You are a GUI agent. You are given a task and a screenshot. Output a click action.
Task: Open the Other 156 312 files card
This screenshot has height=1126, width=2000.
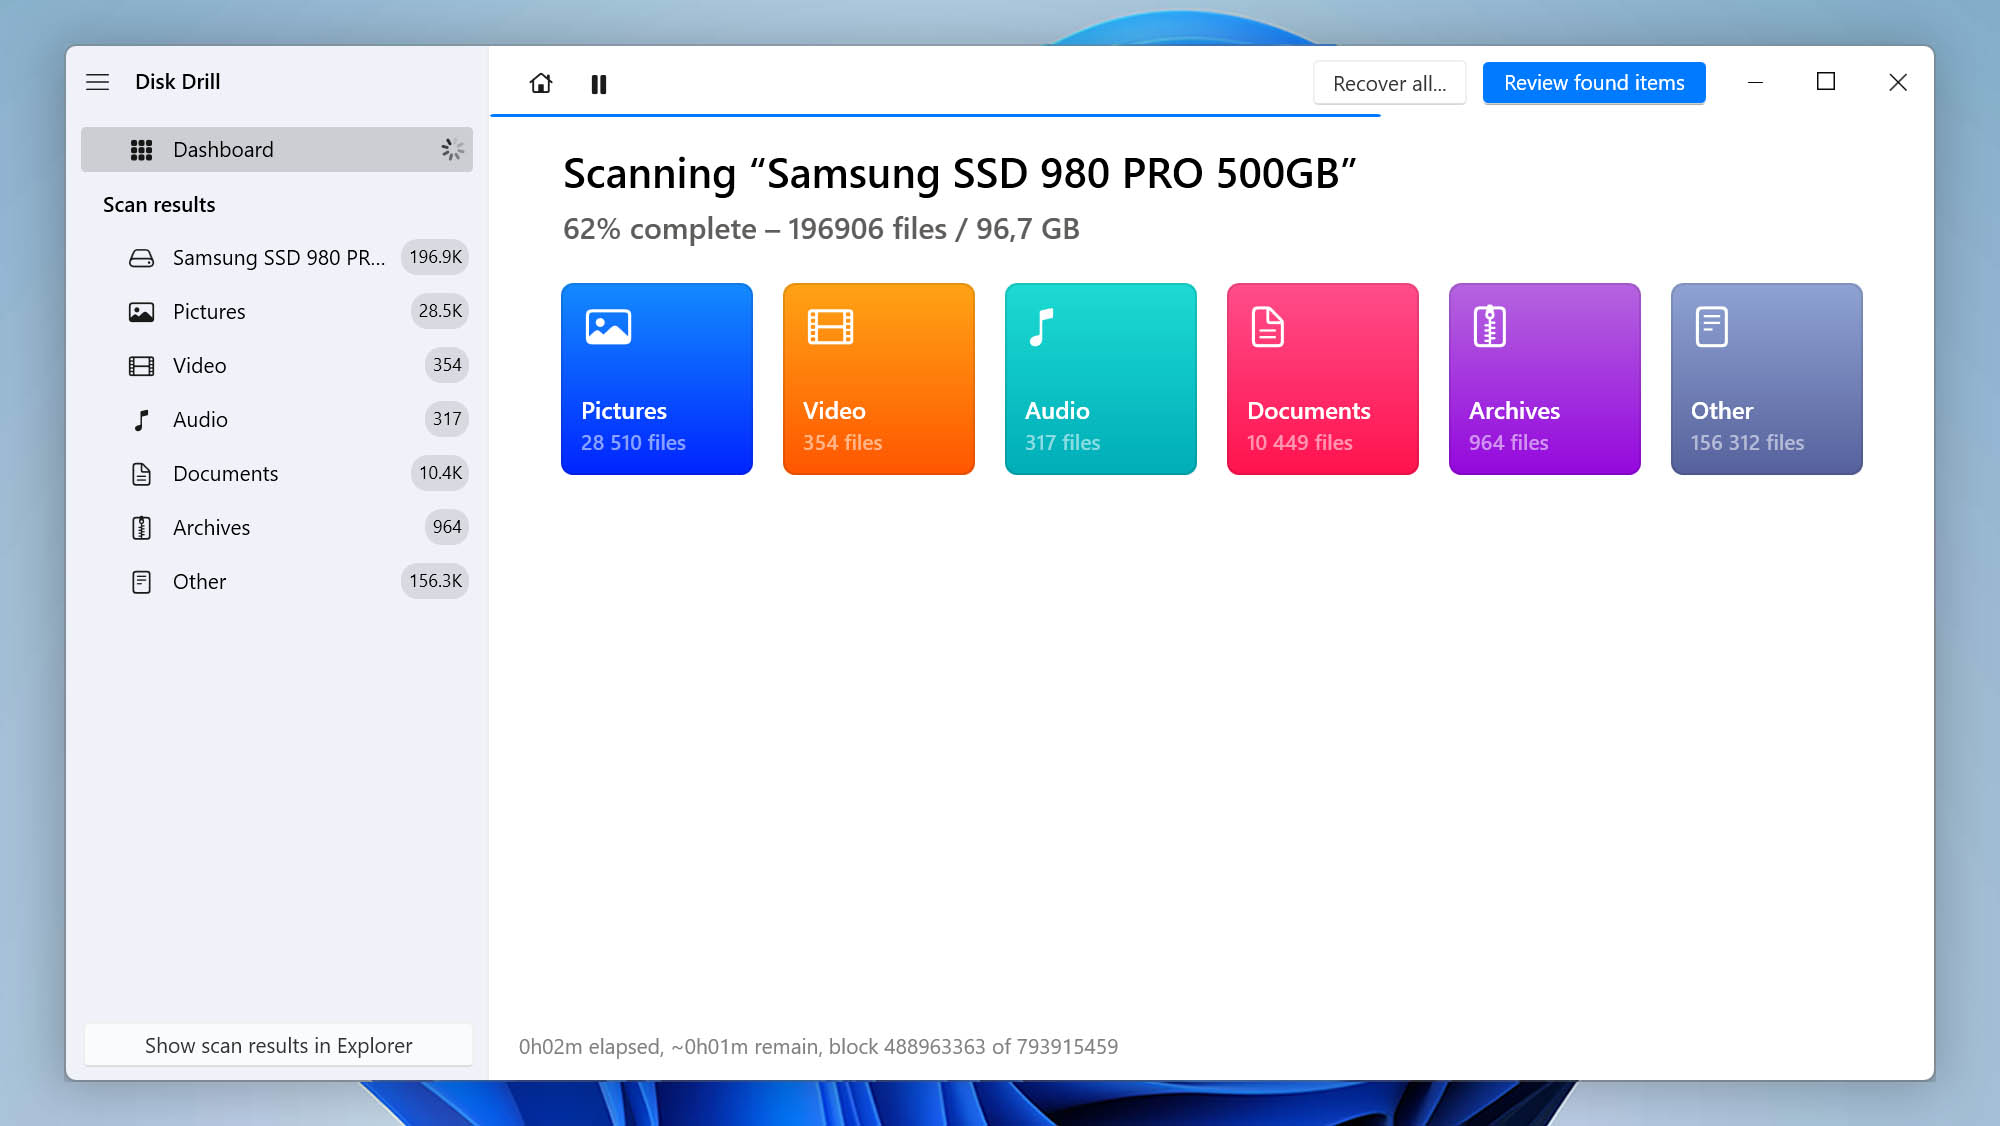1767,379
